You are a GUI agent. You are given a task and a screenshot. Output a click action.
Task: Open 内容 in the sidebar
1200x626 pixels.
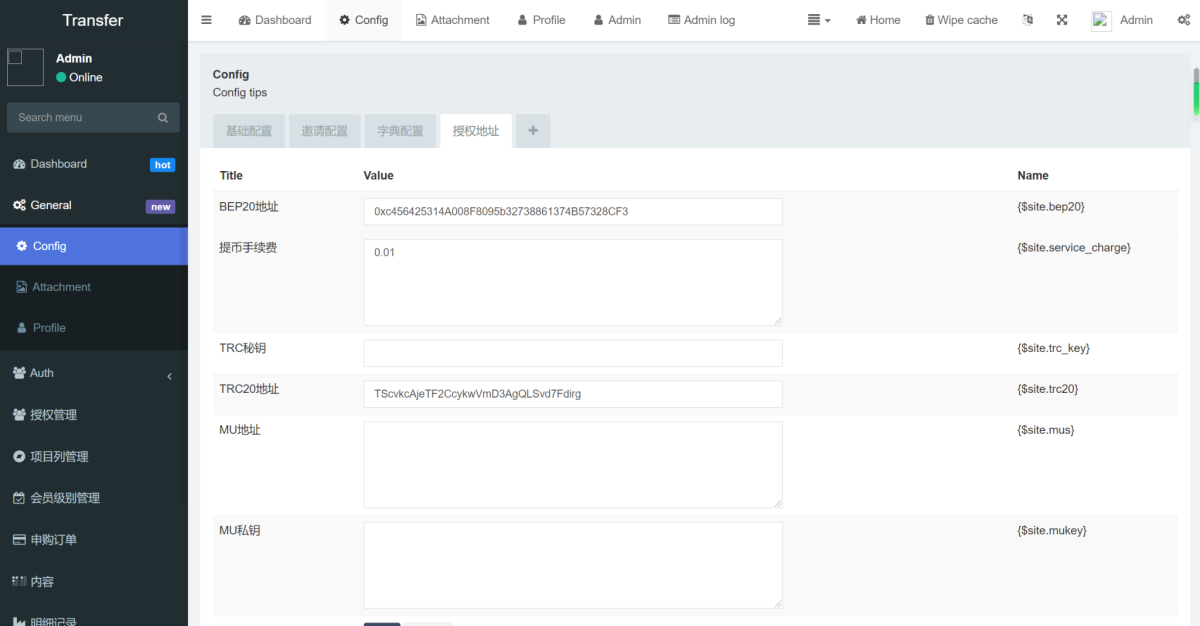94,581
